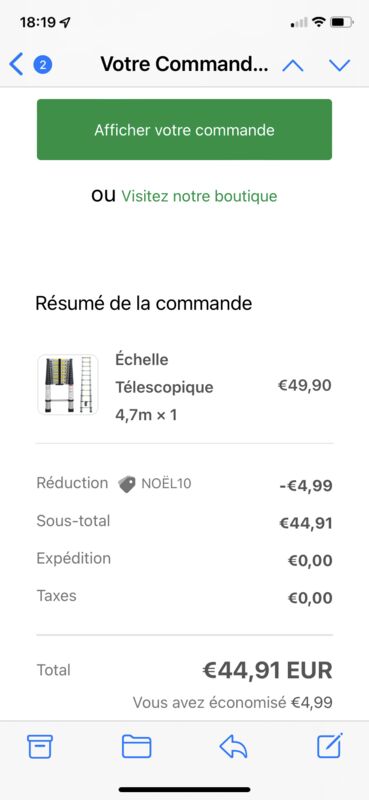Viewport: 369px width, 800px height.
Task: Archive this email with the box icon
Action: pyautogui.click(x=40, y=746)
